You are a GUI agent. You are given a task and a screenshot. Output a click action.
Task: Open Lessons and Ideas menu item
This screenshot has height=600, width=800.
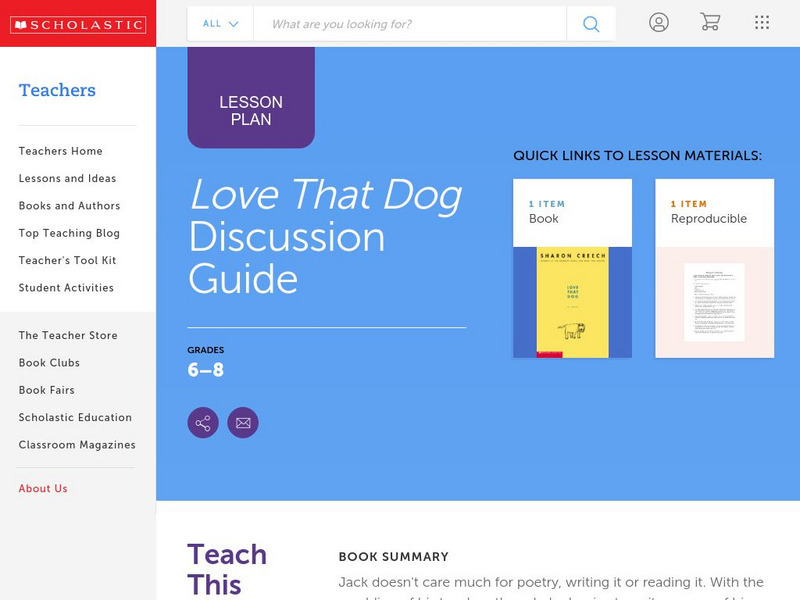pyautogui.click(x=66, y=178)
